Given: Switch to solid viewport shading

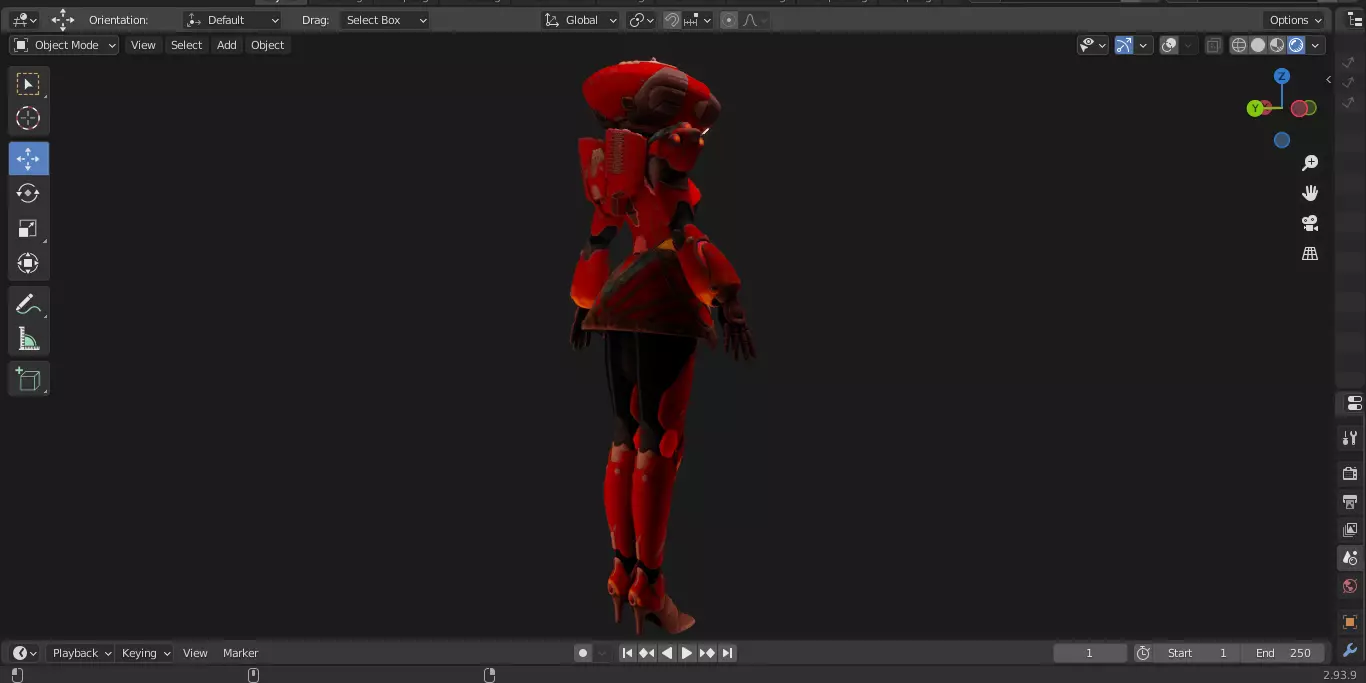Looking at the screenshot, I should [x=1258, y=45].
